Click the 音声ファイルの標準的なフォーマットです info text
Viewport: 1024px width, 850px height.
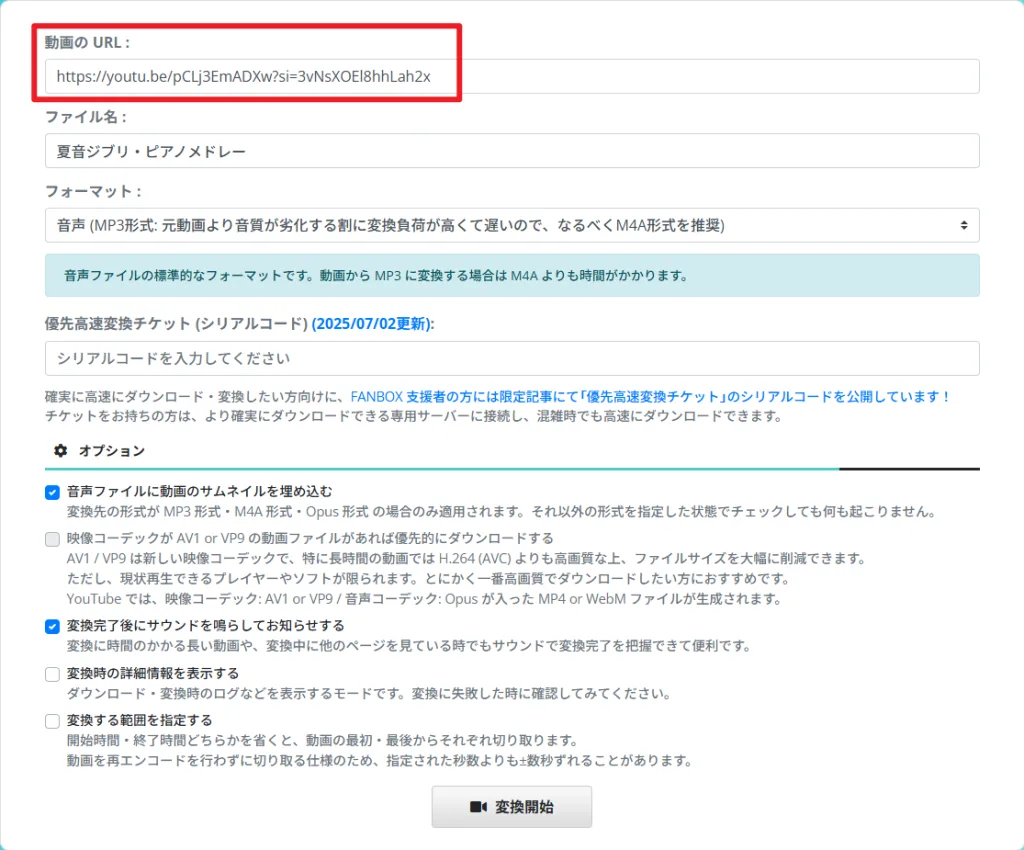pyautogui.click(x=376, y=275)
